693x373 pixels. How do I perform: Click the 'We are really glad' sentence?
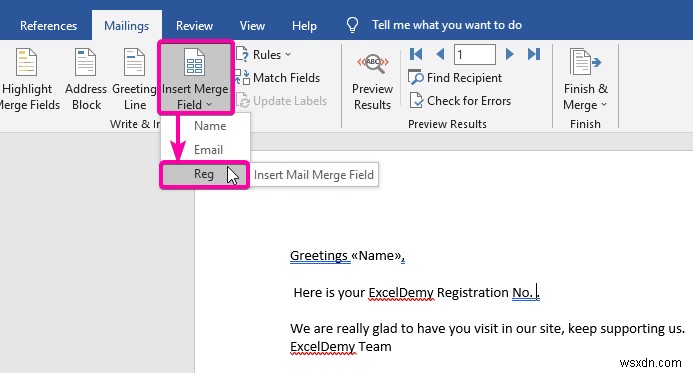click(487, 328)
